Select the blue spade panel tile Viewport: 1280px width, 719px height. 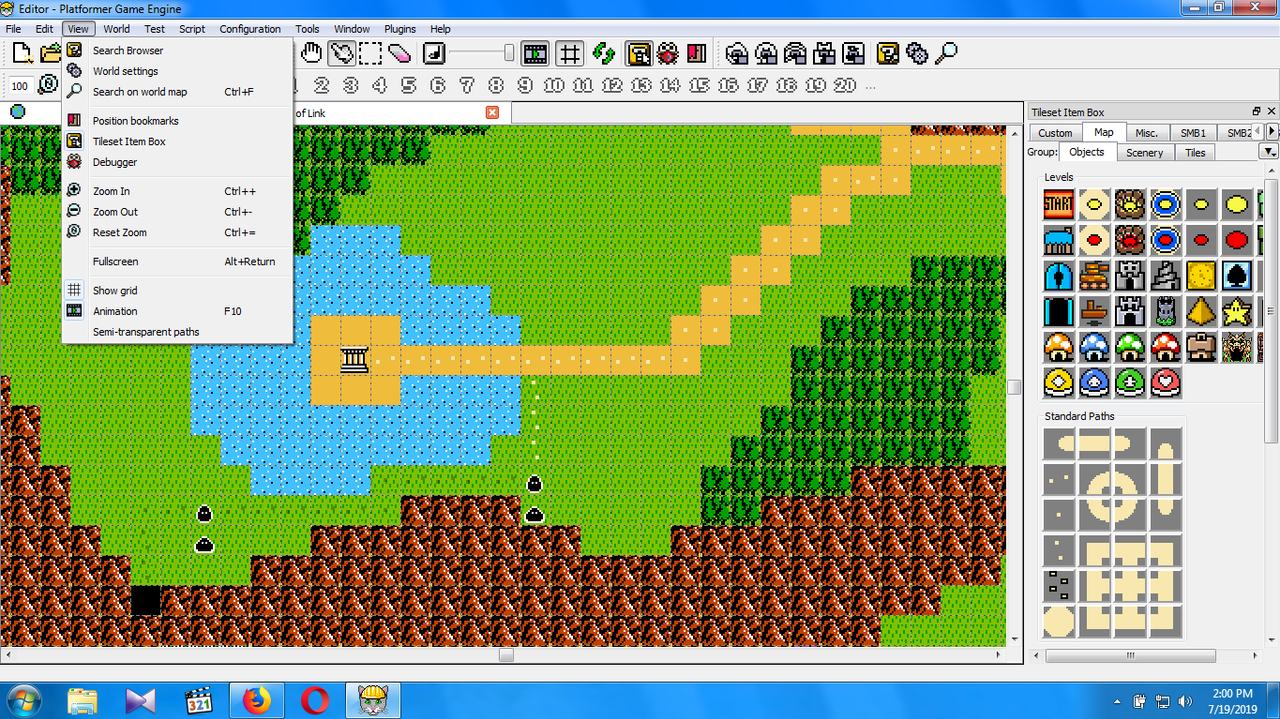1237,275
